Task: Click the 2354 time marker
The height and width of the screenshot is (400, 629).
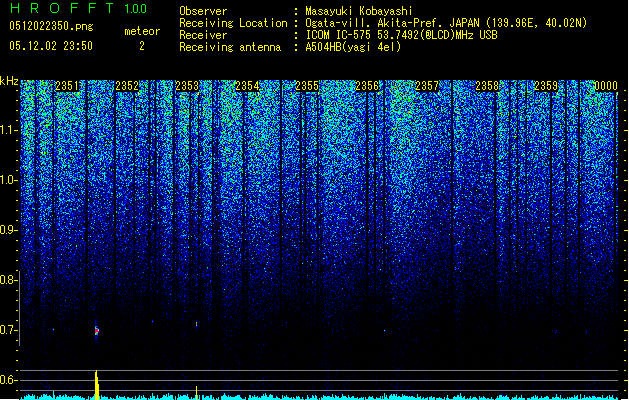Action: 247,86
